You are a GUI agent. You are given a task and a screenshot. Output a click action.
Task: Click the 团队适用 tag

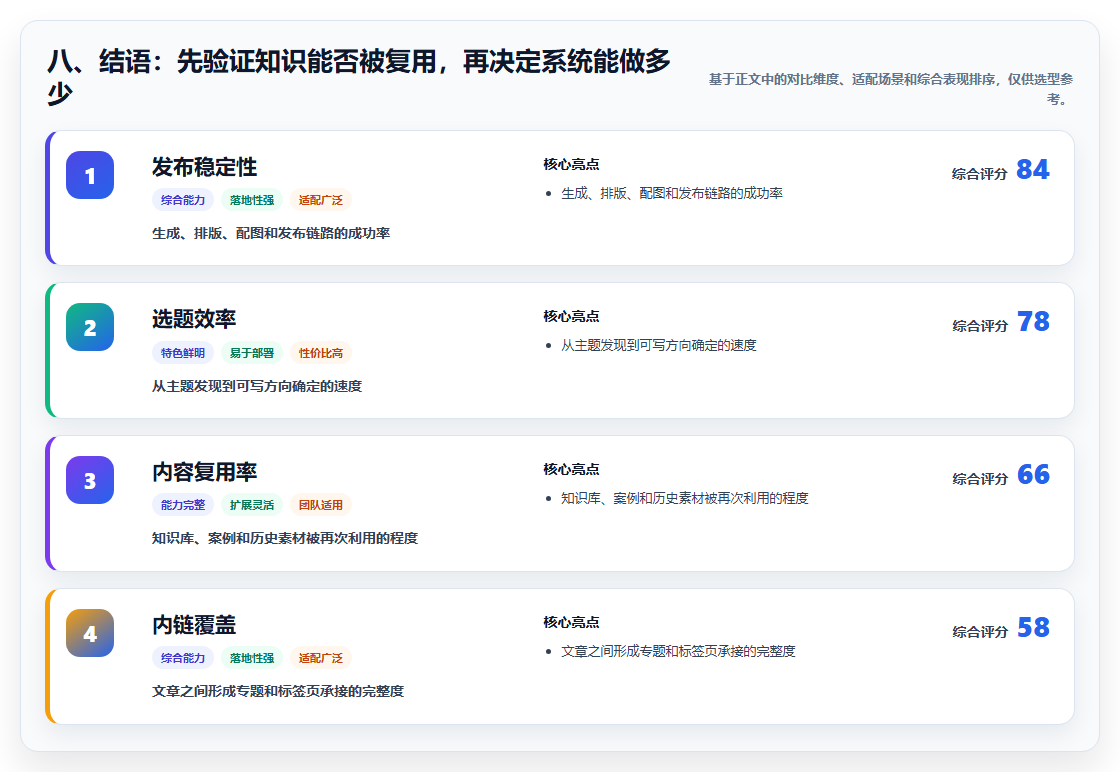click(x=321, y=505)
